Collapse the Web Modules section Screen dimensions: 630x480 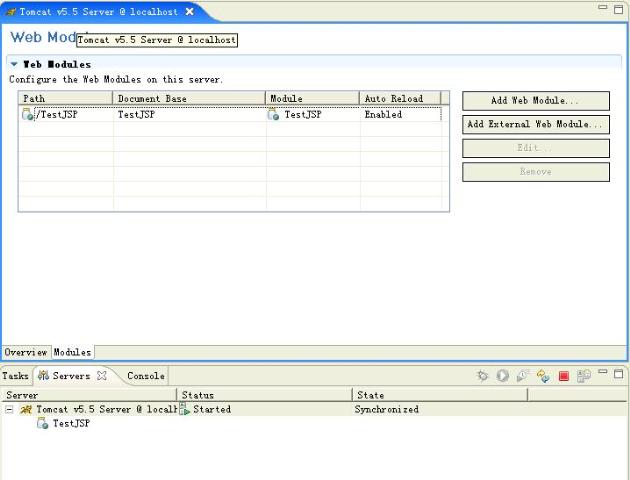pos(14,64)
